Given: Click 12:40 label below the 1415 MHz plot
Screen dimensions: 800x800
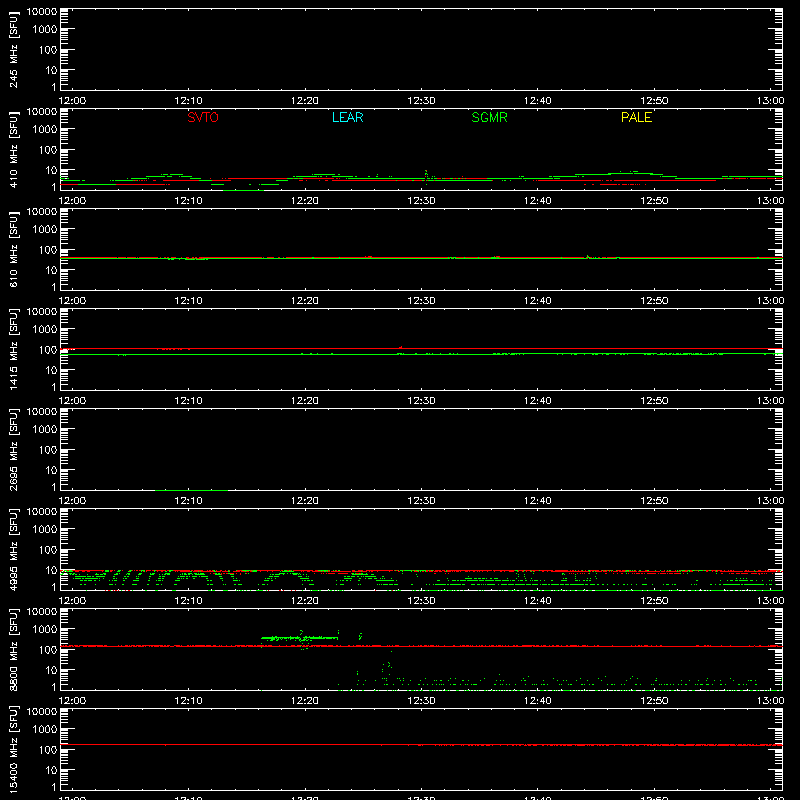Looking at the screenshot, I should [x=538, y=401].
